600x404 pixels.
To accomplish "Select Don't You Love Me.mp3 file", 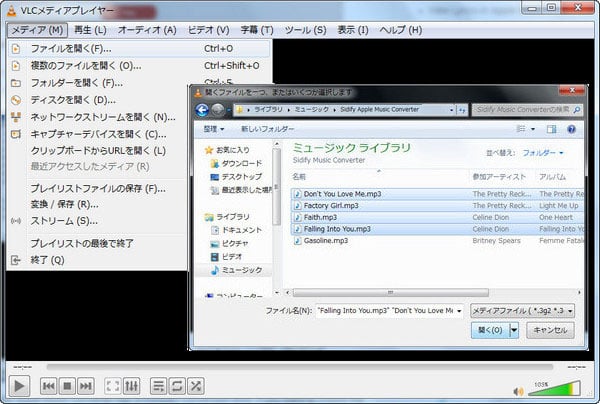I will [437, 194].
